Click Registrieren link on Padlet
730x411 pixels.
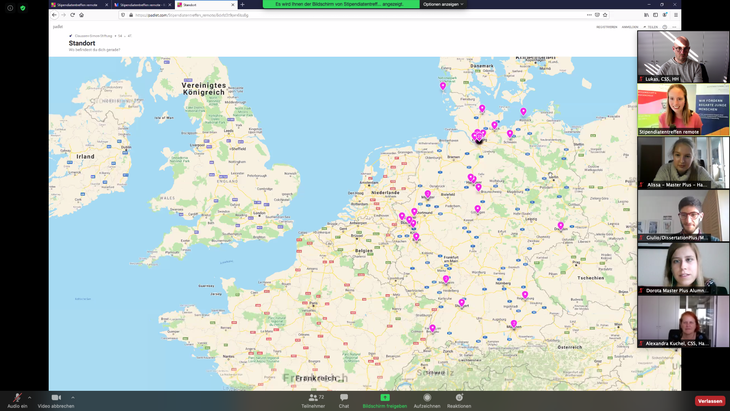coord(606,27)
